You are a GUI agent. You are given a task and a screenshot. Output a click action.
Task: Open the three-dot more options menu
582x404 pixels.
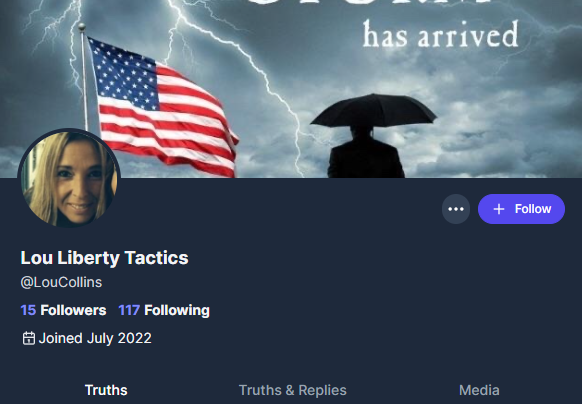tap(456, 209)
